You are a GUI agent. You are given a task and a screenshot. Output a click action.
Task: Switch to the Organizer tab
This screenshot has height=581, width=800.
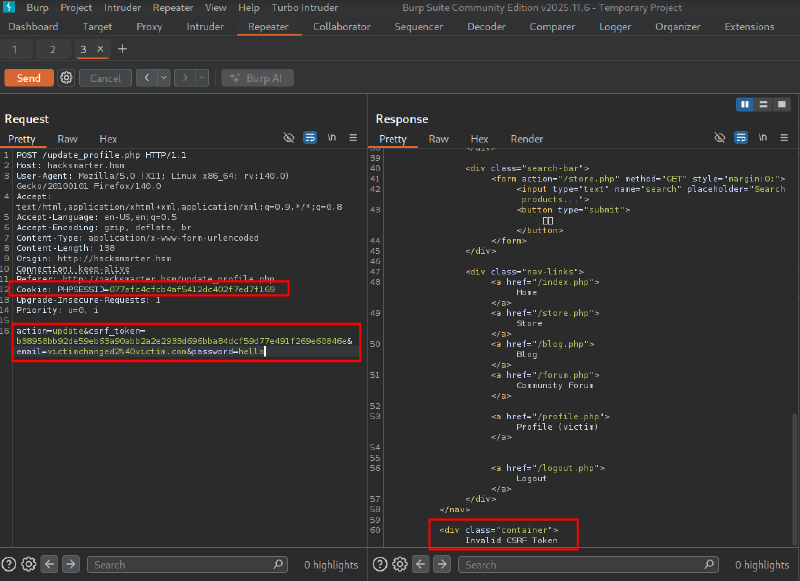tap(678, 27)
